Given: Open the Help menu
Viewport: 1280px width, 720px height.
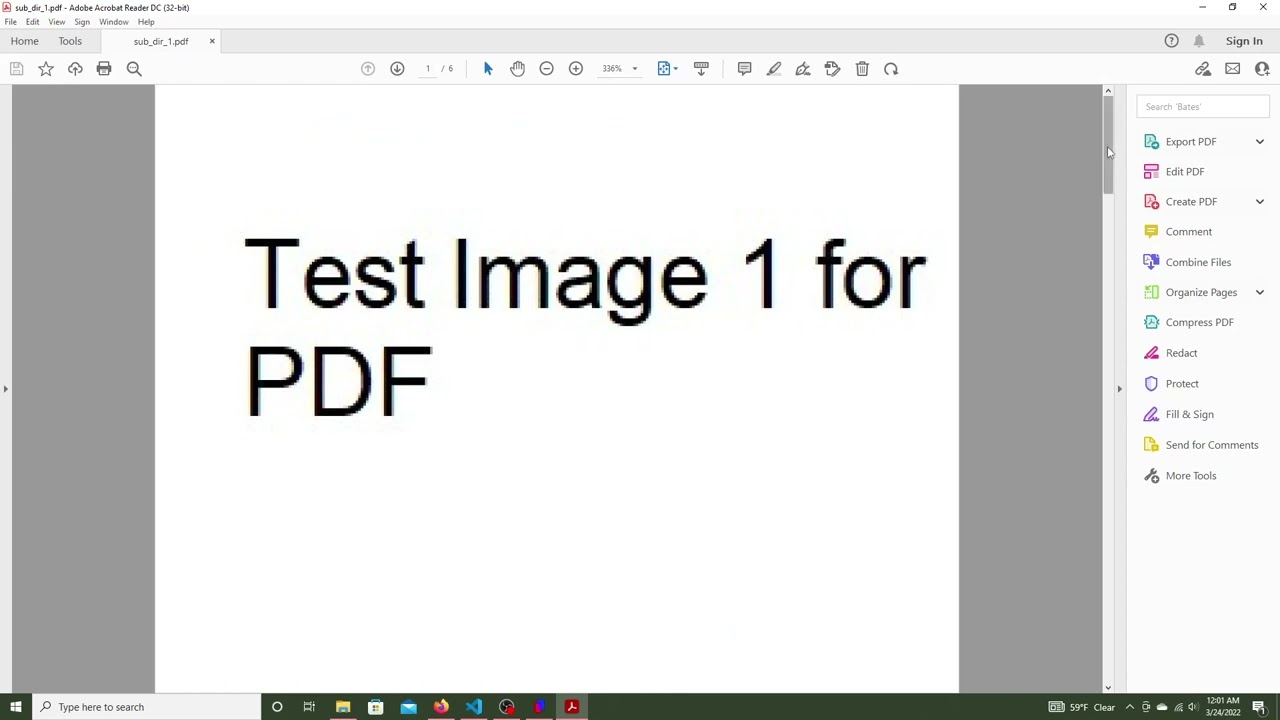Looking at the screenshot, I should tap(146, 22).
